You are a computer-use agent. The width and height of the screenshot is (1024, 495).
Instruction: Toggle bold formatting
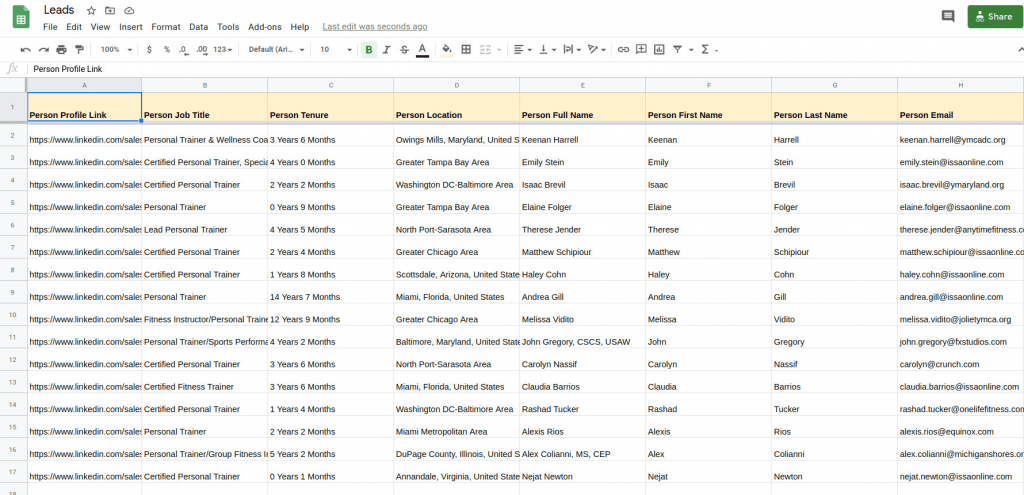point(369,50)
